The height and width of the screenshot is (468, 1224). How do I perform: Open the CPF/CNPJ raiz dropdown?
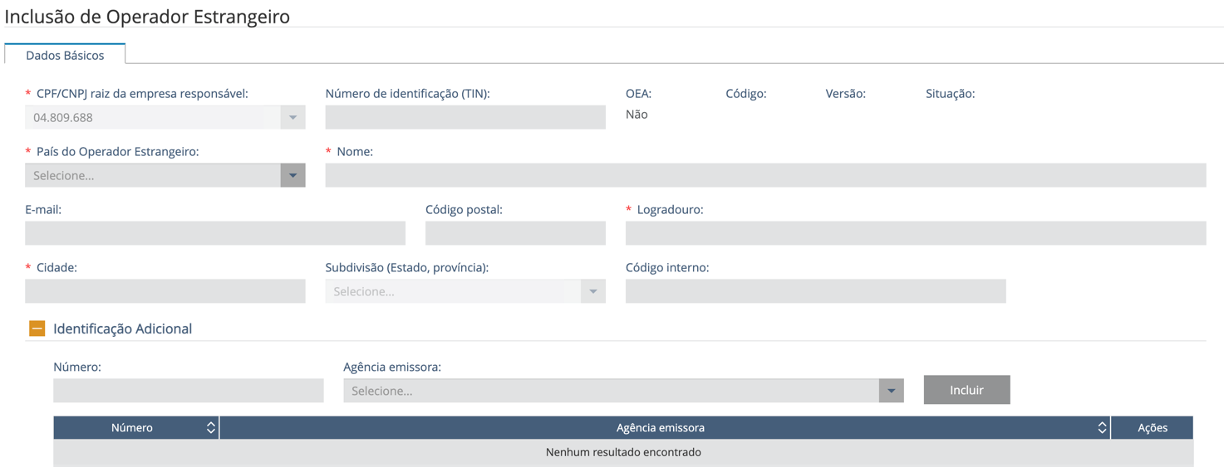292,117
